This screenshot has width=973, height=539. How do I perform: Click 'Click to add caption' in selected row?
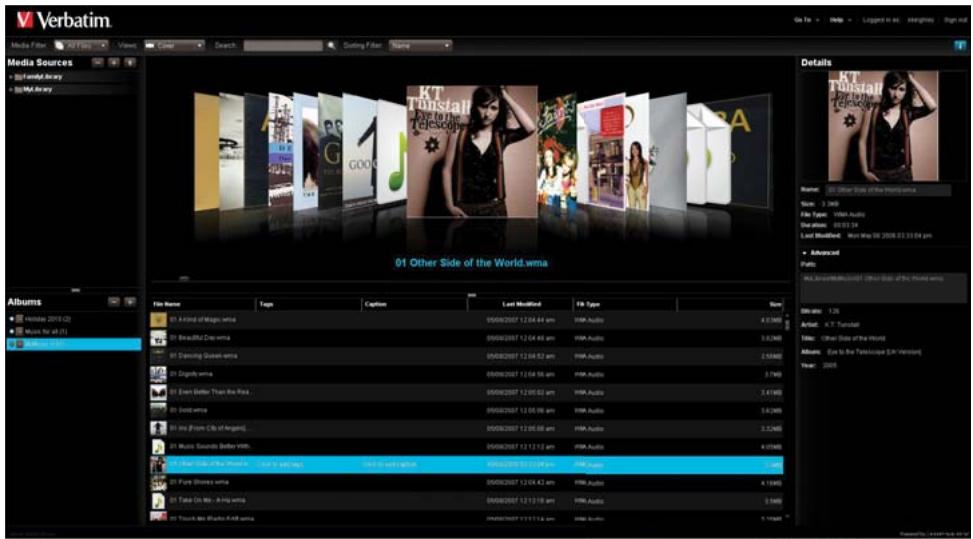(x=390, y=464)
